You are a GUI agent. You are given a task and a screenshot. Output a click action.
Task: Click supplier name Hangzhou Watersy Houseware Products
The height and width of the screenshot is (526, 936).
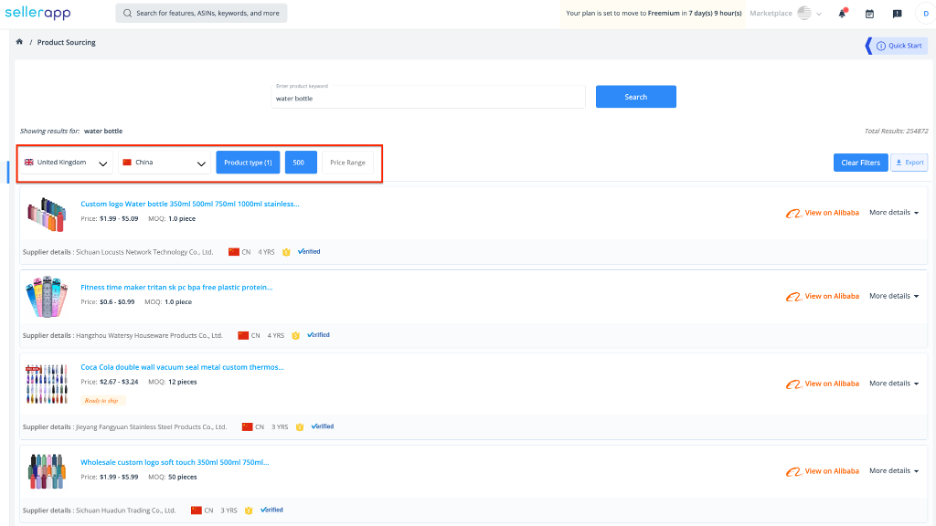coord(149,336)
